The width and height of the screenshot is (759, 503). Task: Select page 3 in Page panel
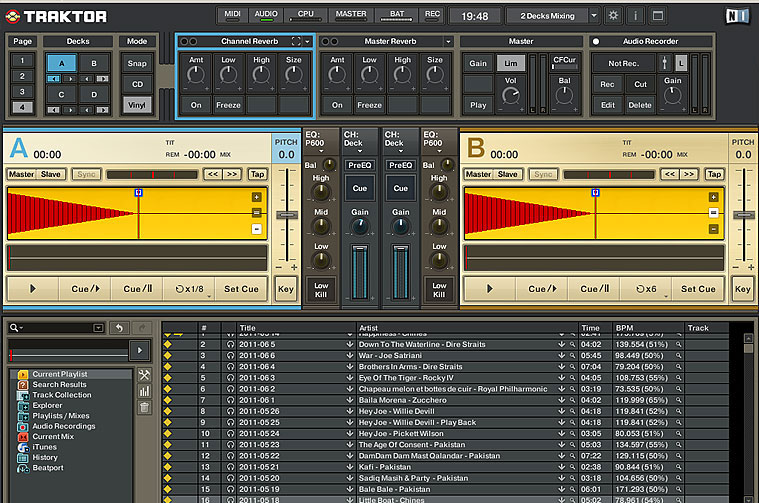coord(22,91)
